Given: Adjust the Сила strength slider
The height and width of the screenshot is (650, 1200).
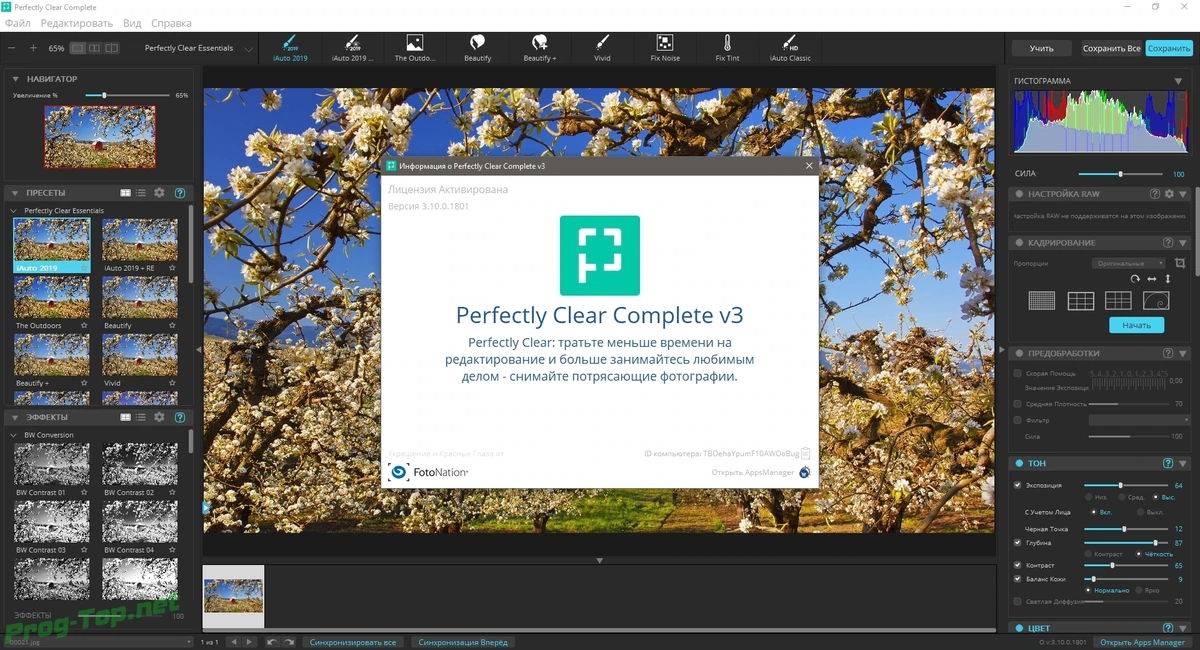Looking at the screenshot, I should (1121, 174).
